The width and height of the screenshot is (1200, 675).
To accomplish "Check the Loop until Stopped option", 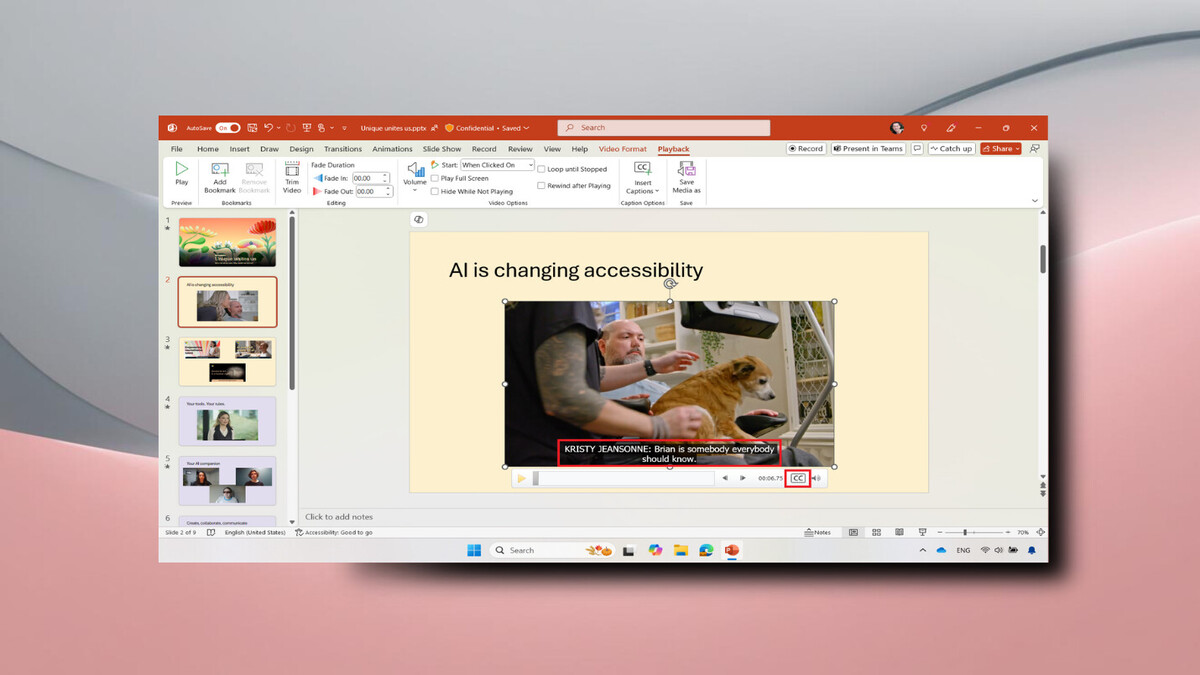I will [541, 169].
